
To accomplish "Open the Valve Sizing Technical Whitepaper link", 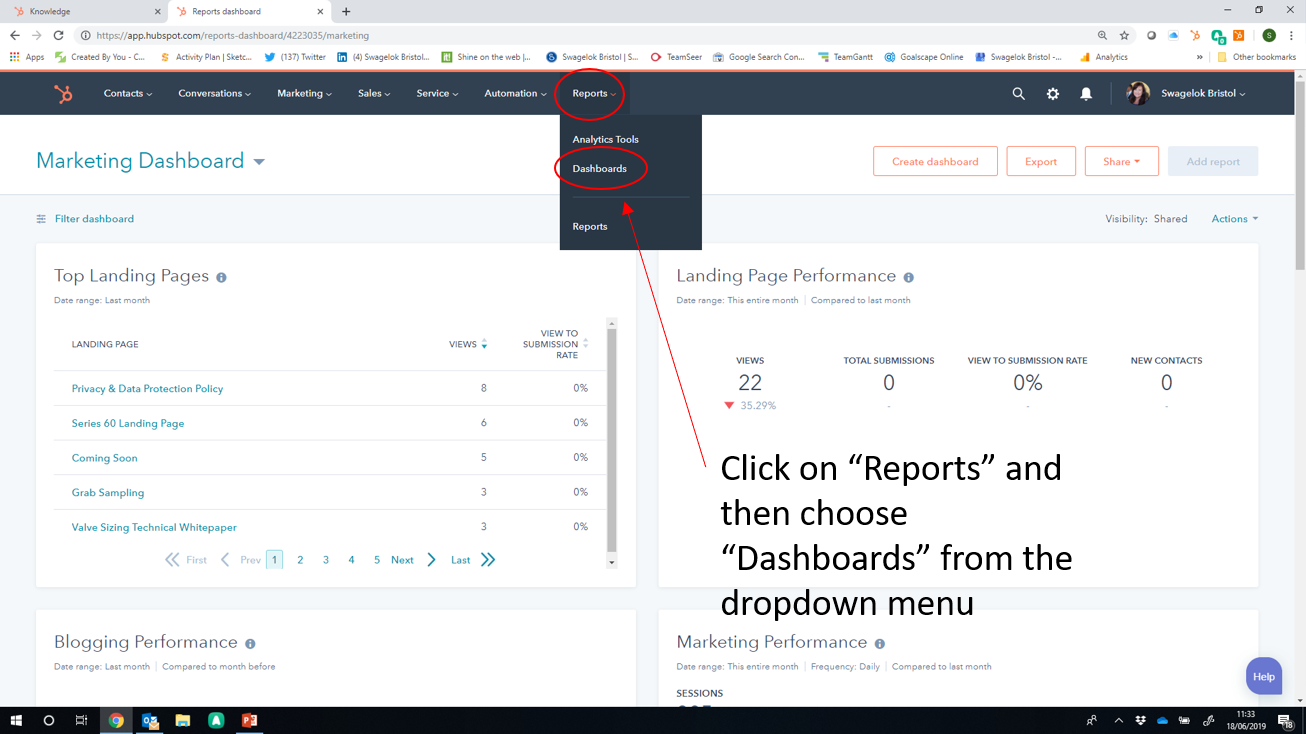I will pos(154,528).
